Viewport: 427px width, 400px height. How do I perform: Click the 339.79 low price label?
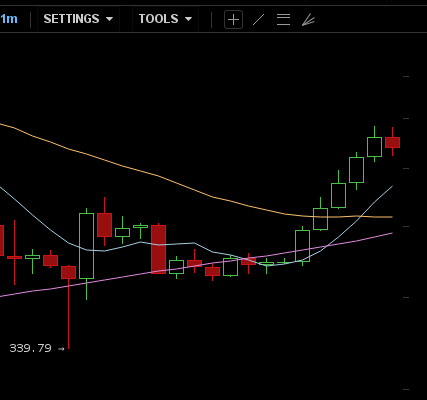point(30,348)
